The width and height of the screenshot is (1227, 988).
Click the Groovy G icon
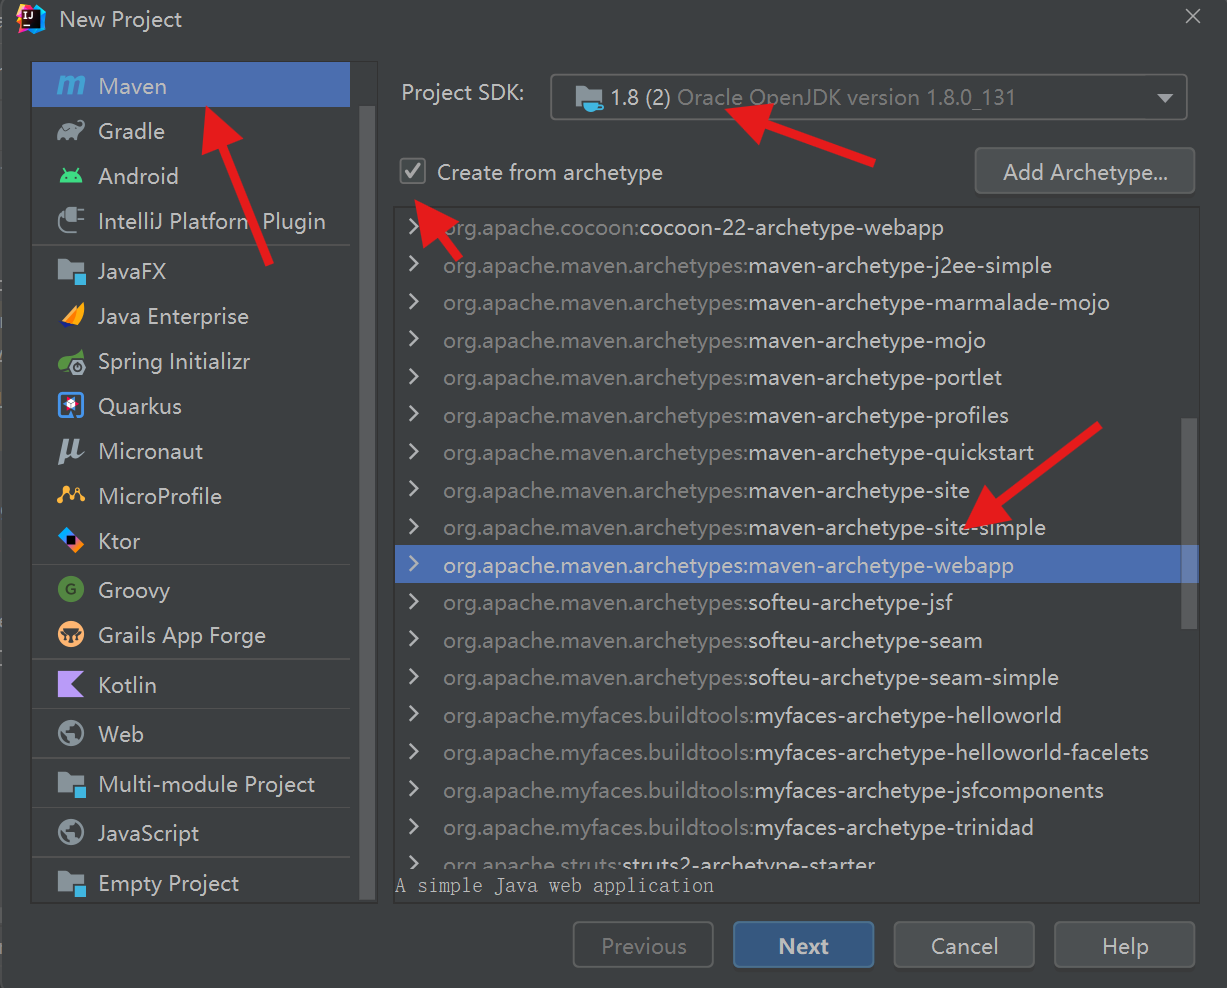tap(71, 590)
